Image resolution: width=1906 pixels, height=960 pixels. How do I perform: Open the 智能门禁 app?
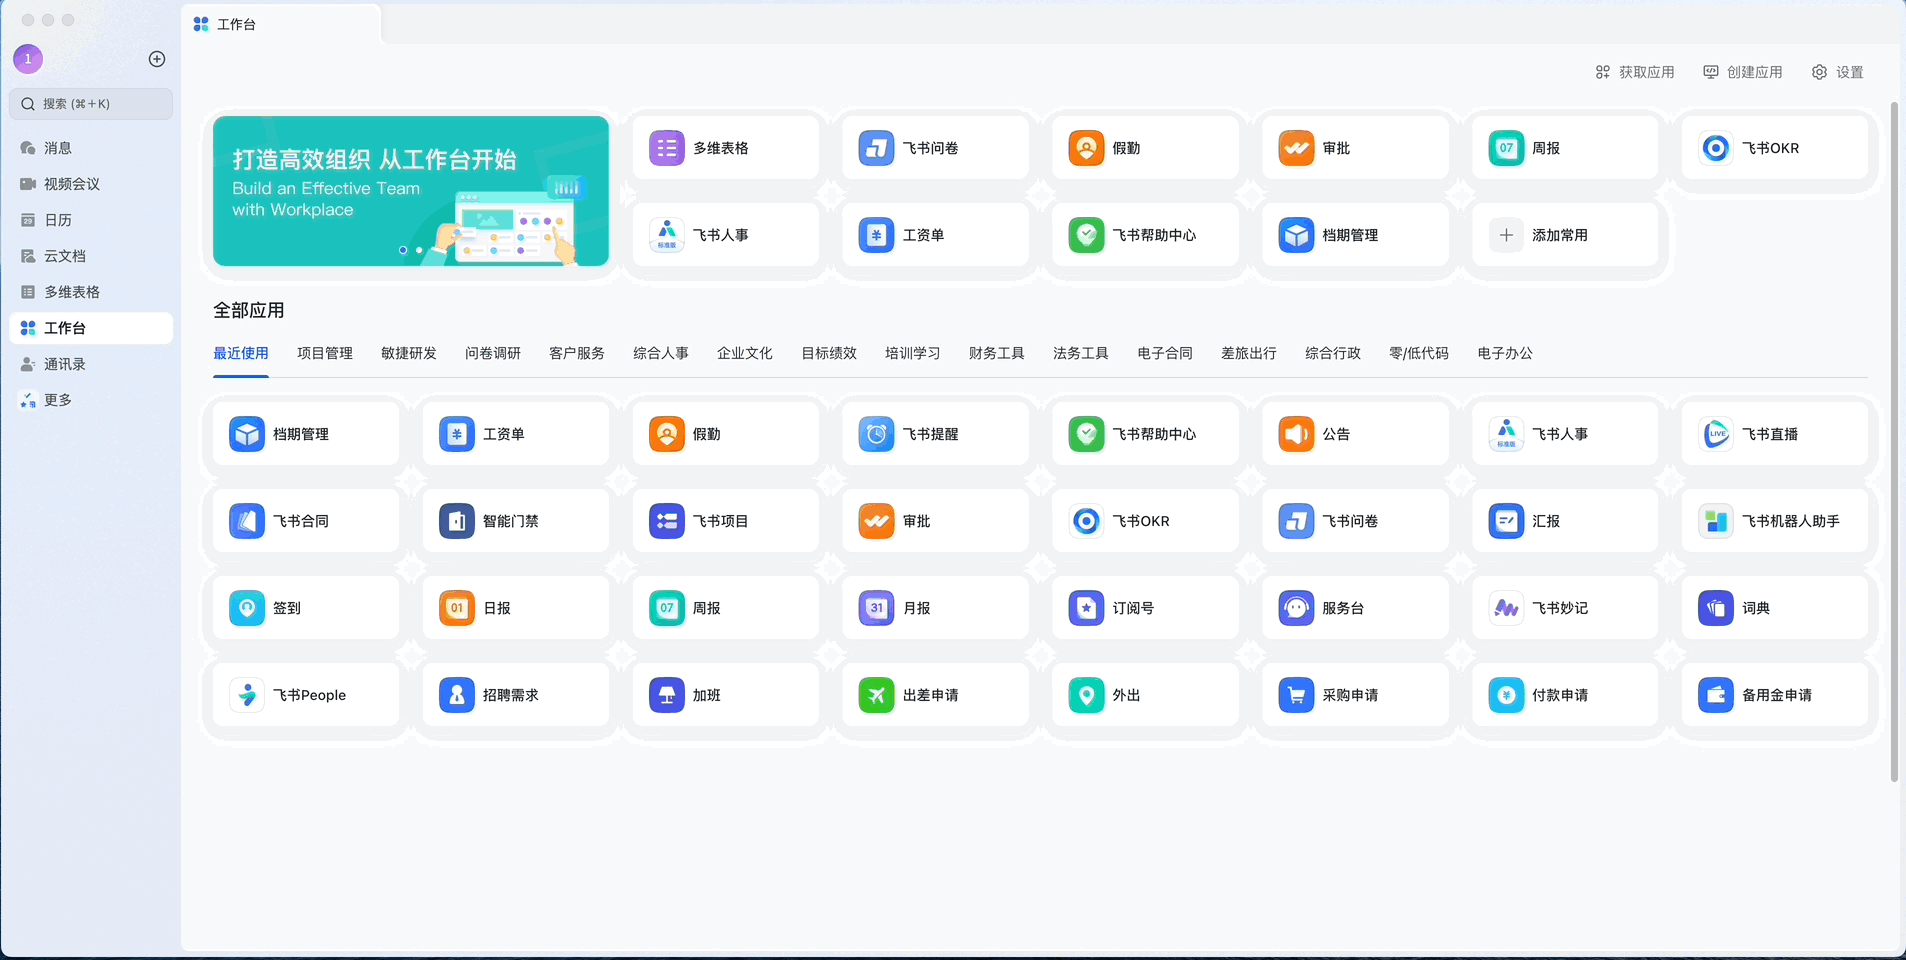[x=516, y=521]
